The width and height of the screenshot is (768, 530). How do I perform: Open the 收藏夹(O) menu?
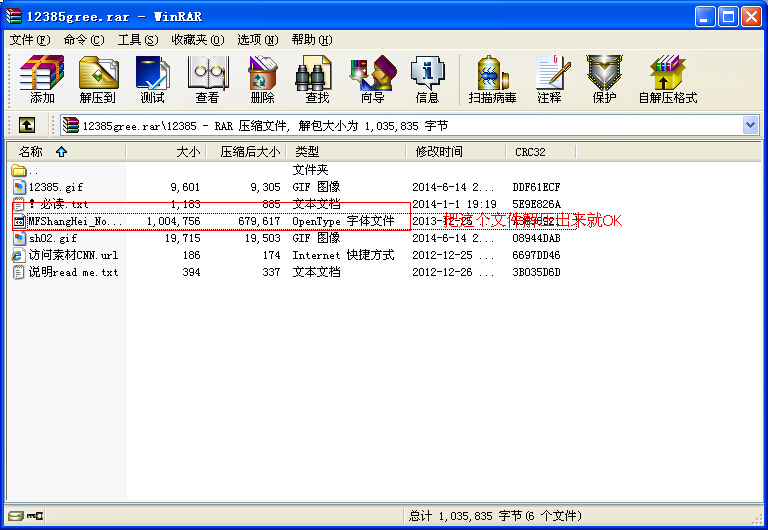[x=197, y=40]
